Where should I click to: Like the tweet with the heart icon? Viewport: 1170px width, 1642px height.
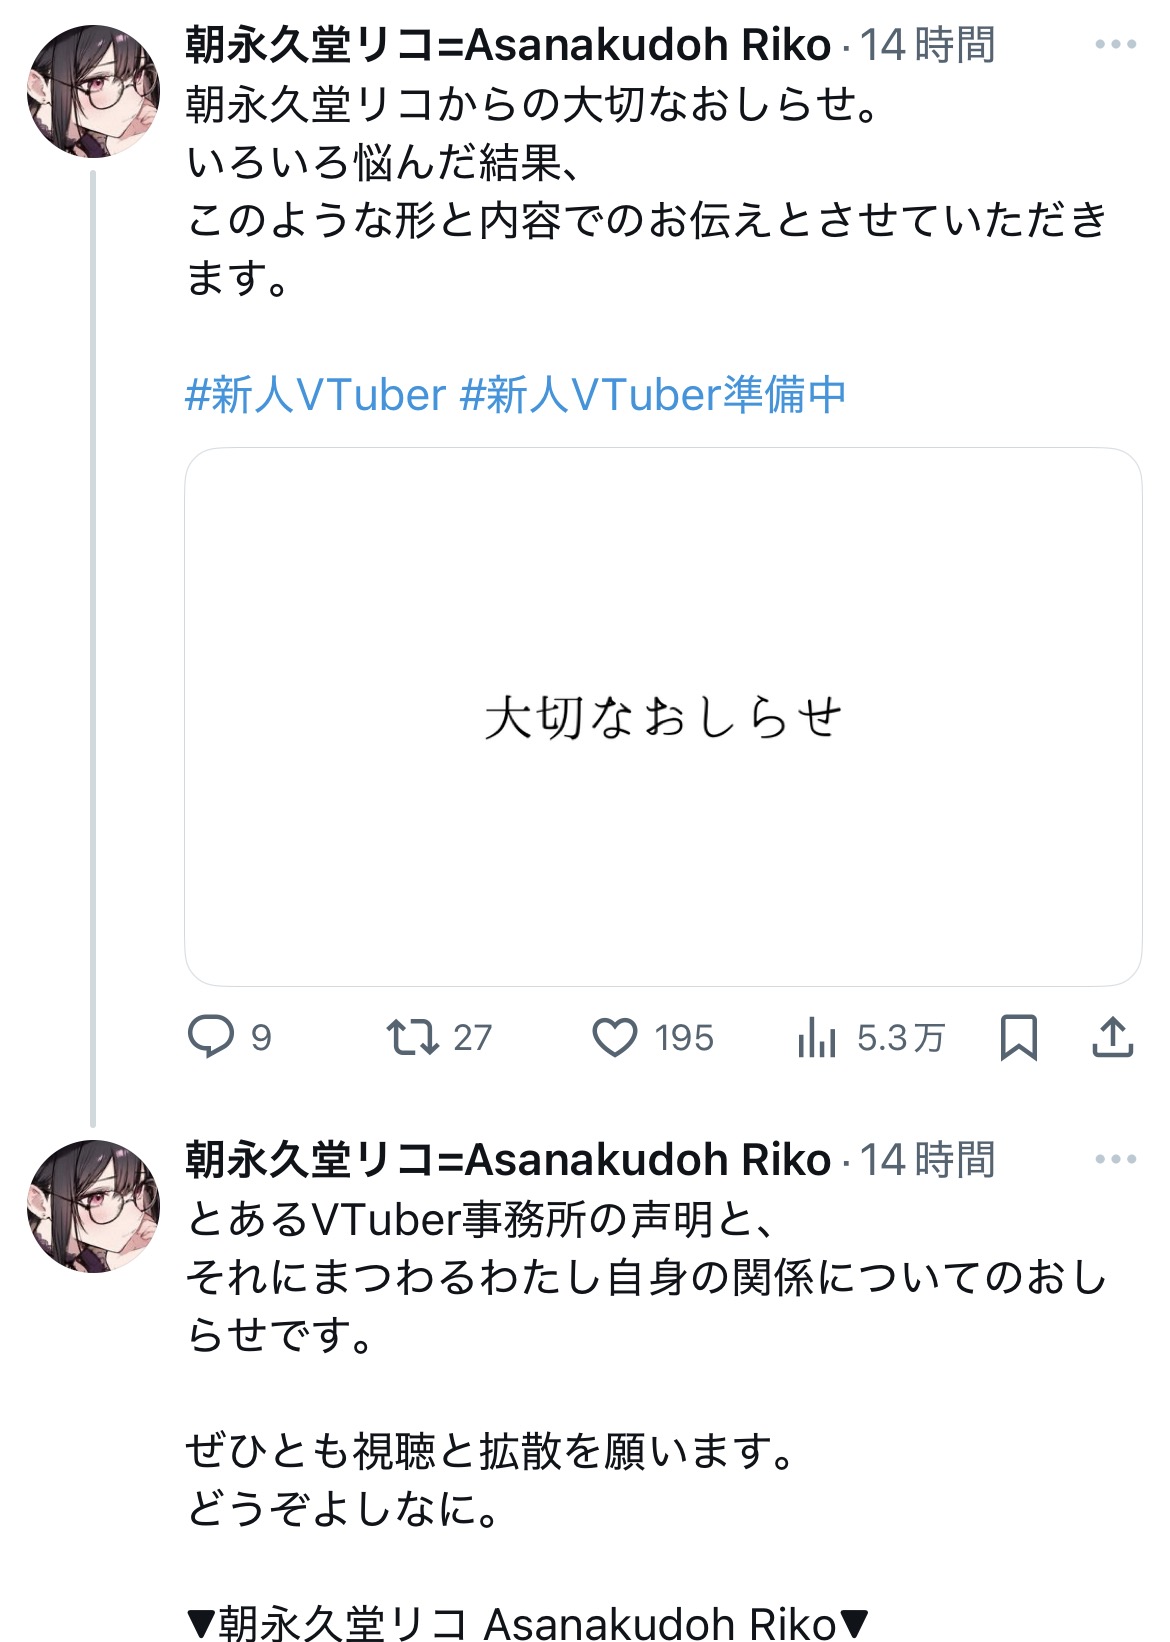pos(615,1037)
